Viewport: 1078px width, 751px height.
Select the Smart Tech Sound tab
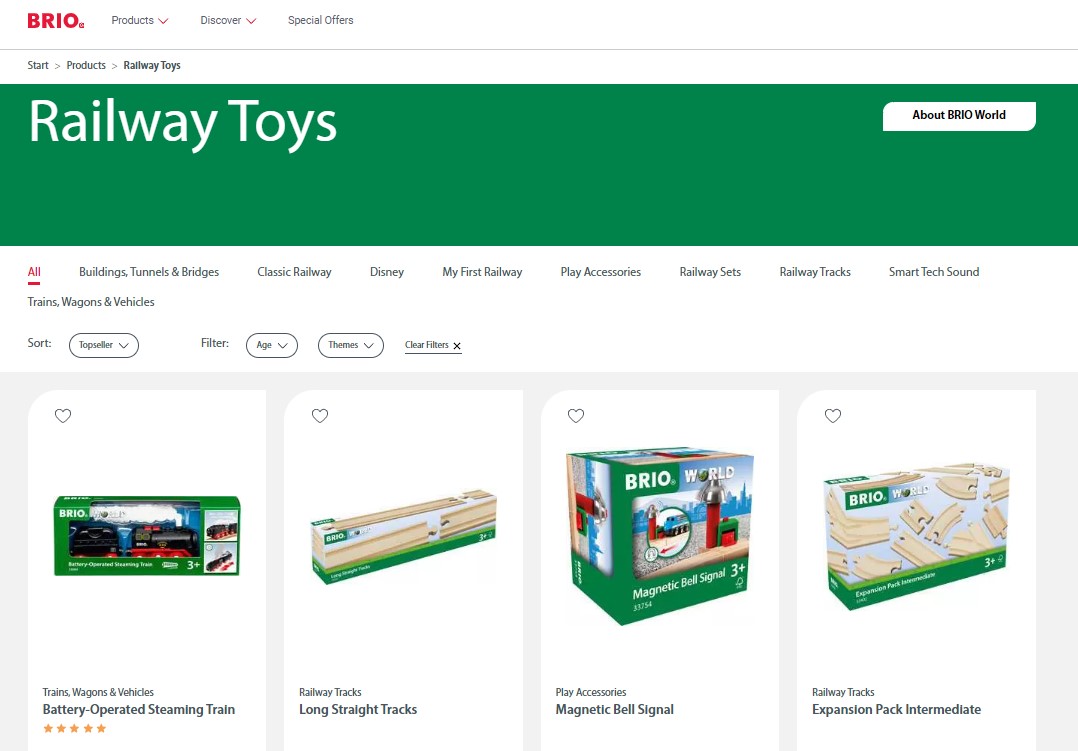point(934,272)
